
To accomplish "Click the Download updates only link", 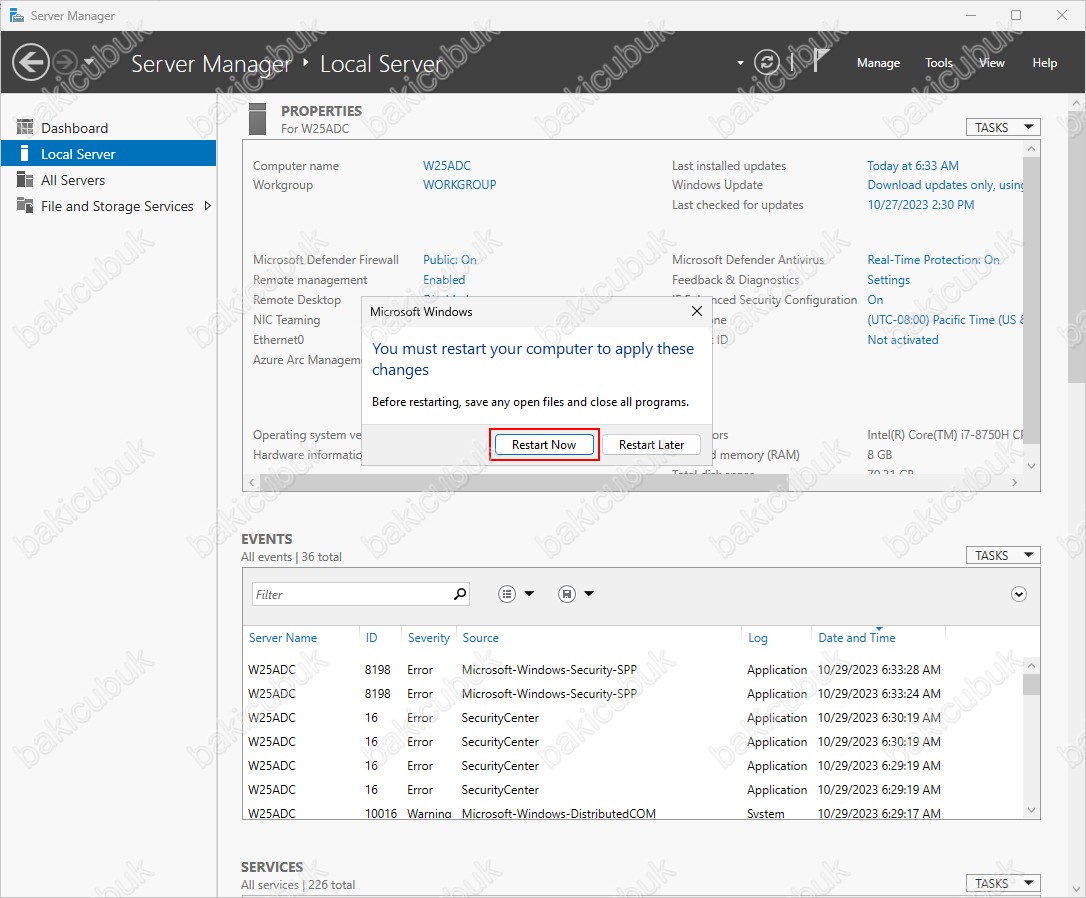I will coord(945,185).
